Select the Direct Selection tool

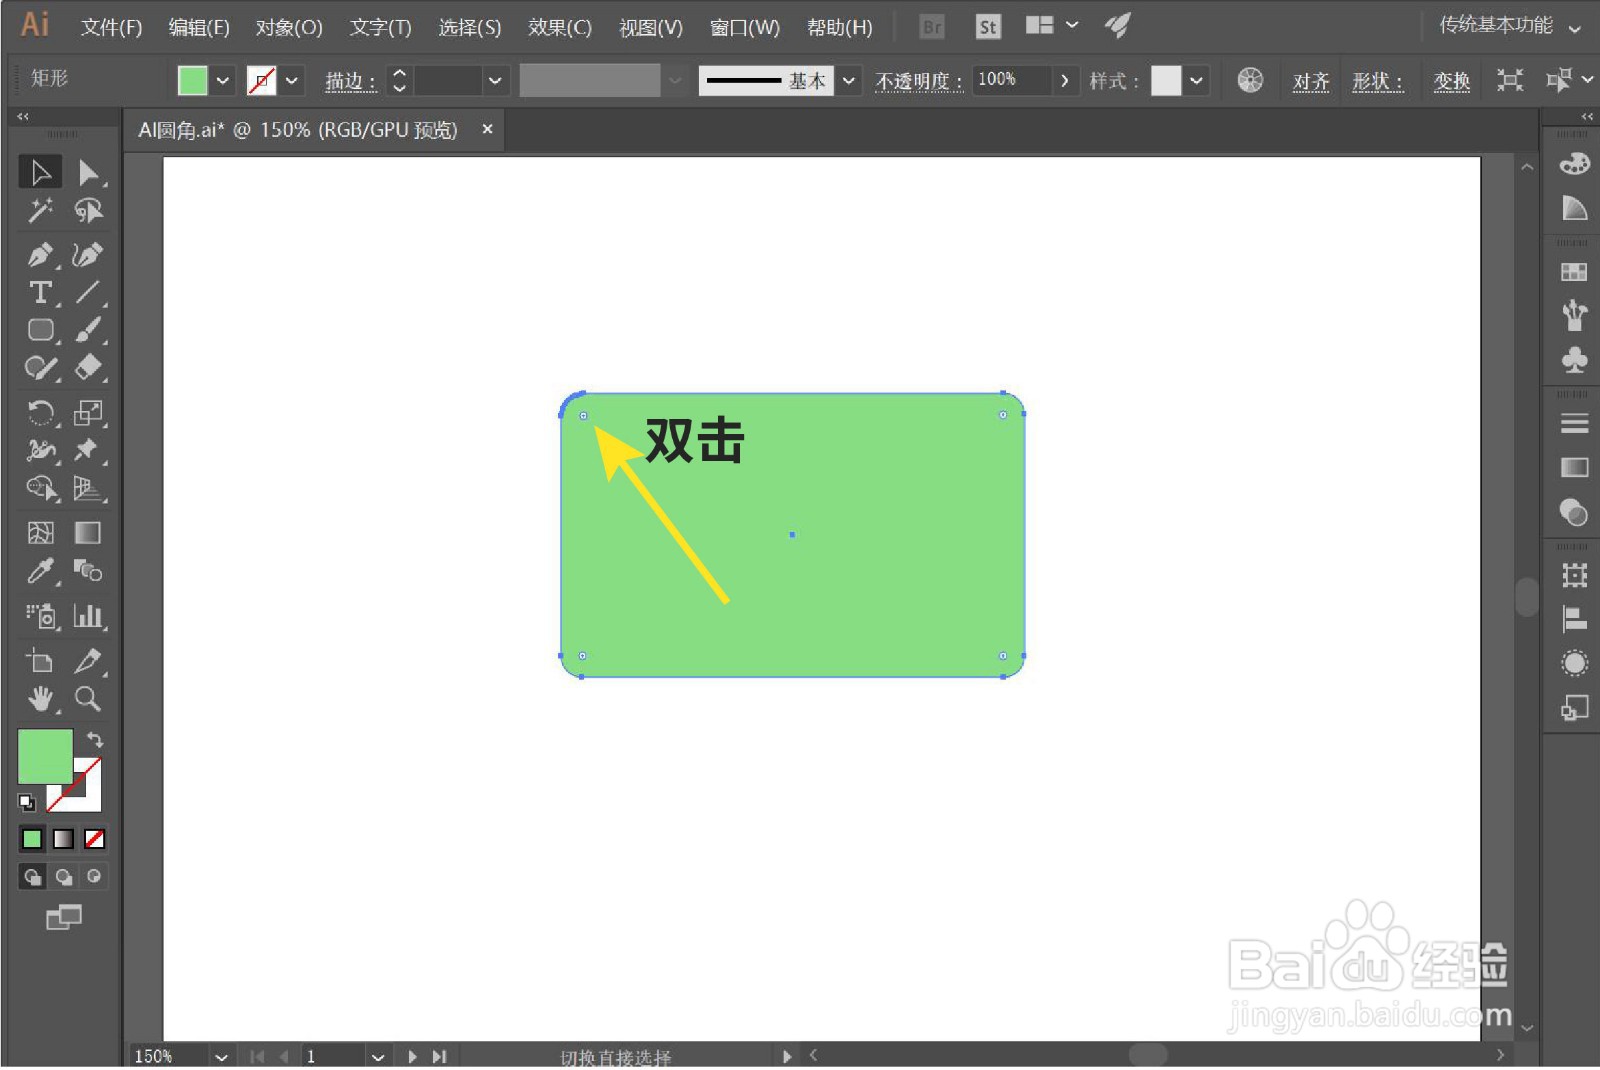(x=88, y=172)
